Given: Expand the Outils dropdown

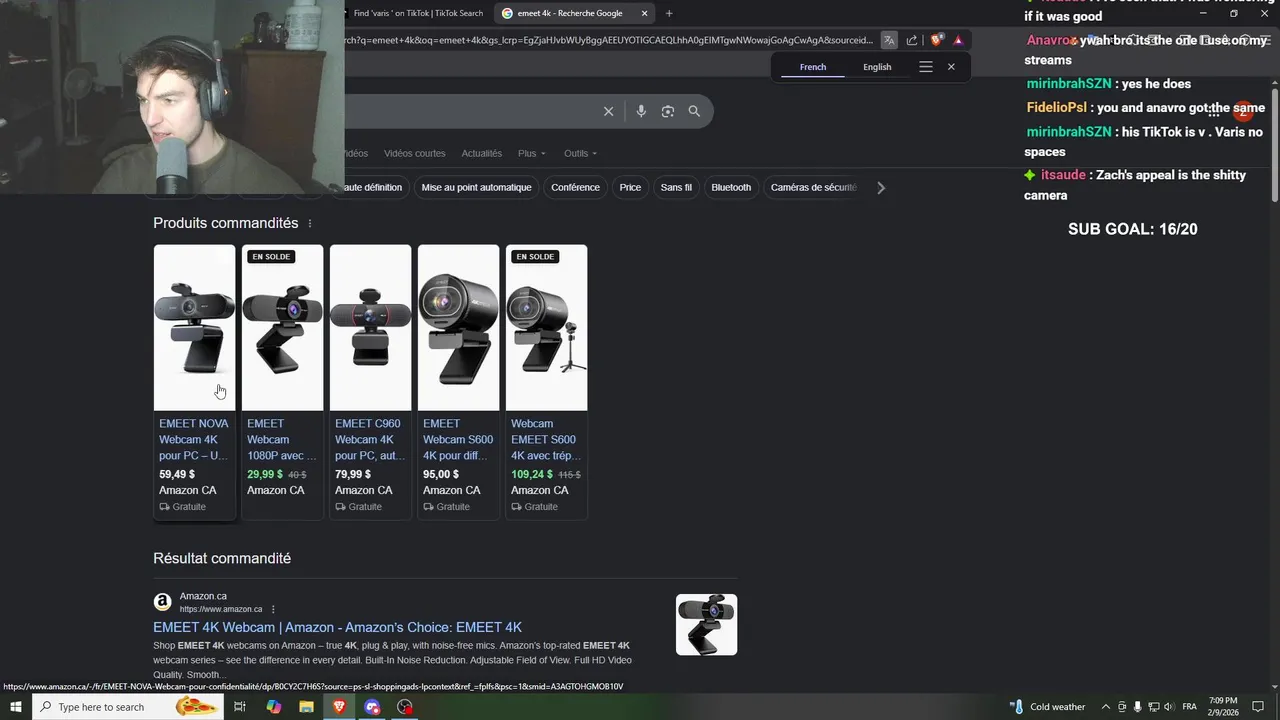Looking at the screenshot, I should point(580,153).
